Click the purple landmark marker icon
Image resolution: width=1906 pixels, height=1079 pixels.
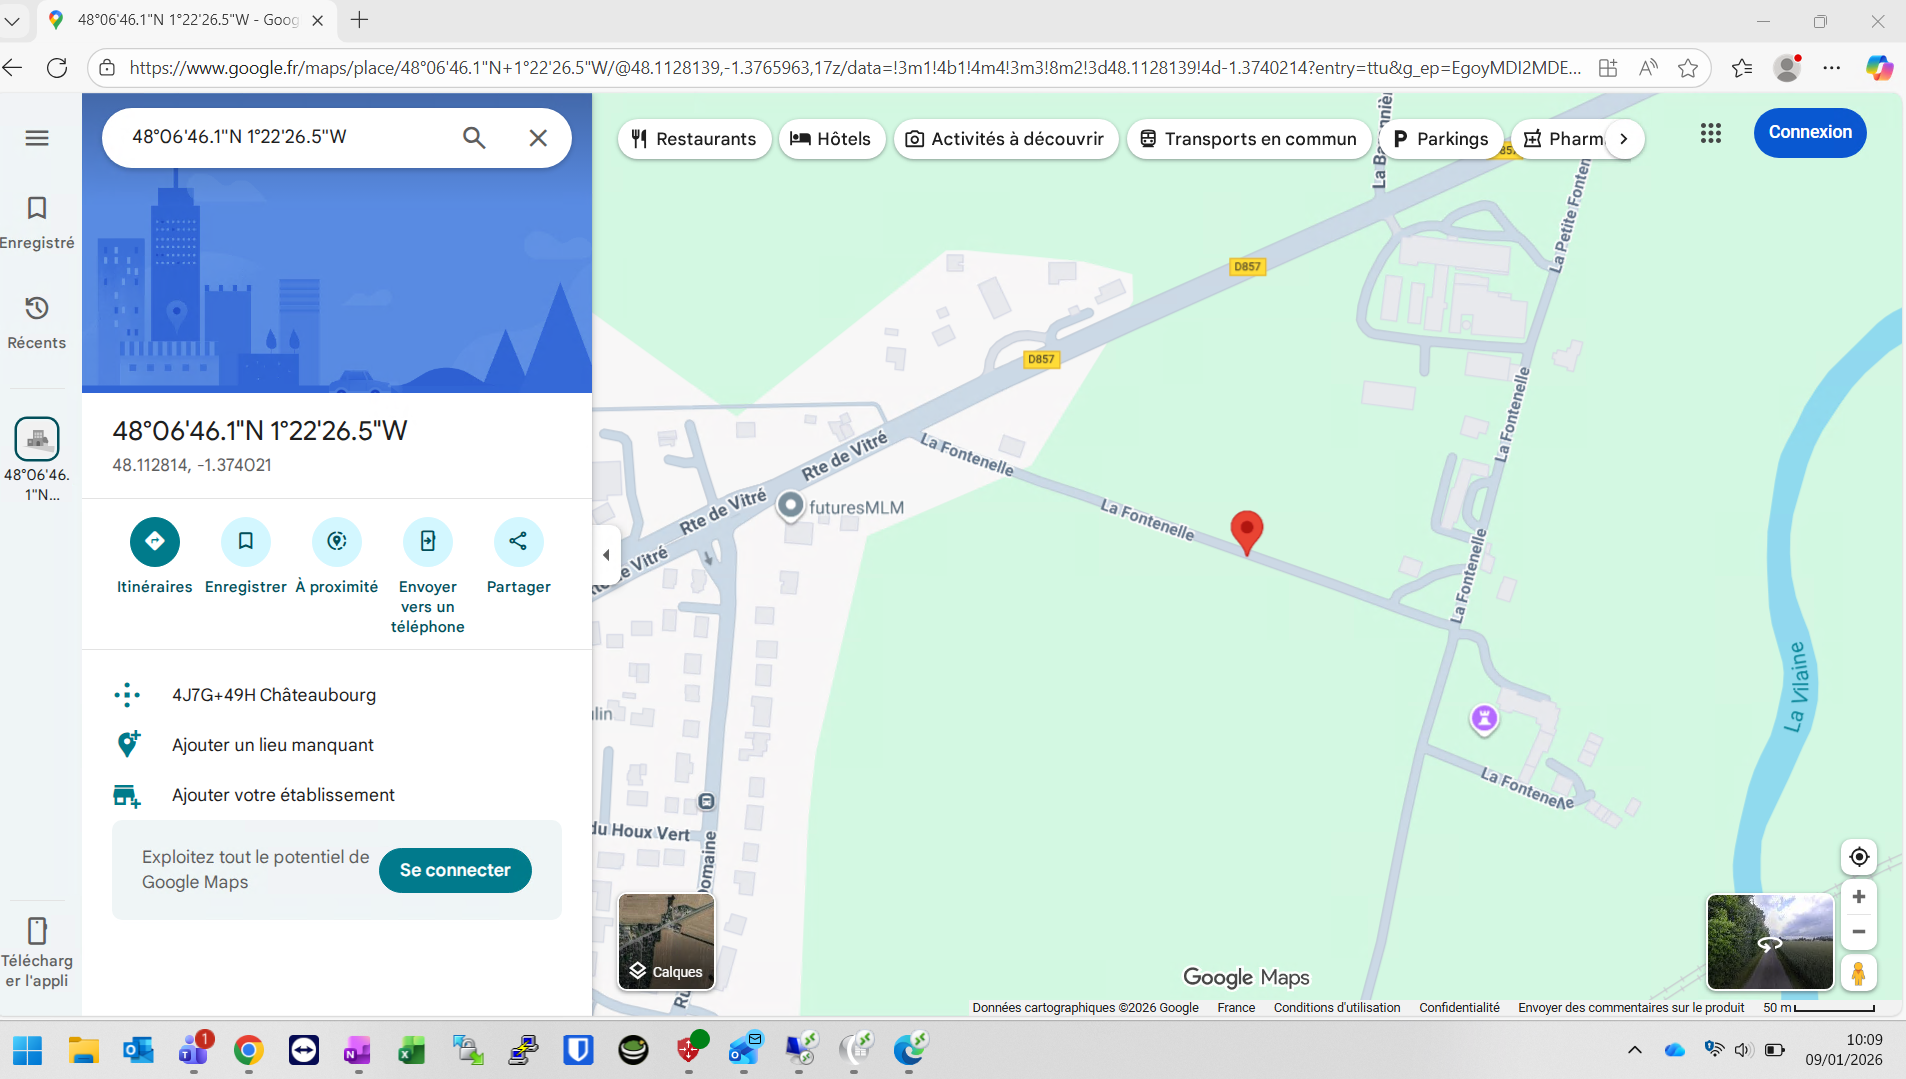(1485, 718)
